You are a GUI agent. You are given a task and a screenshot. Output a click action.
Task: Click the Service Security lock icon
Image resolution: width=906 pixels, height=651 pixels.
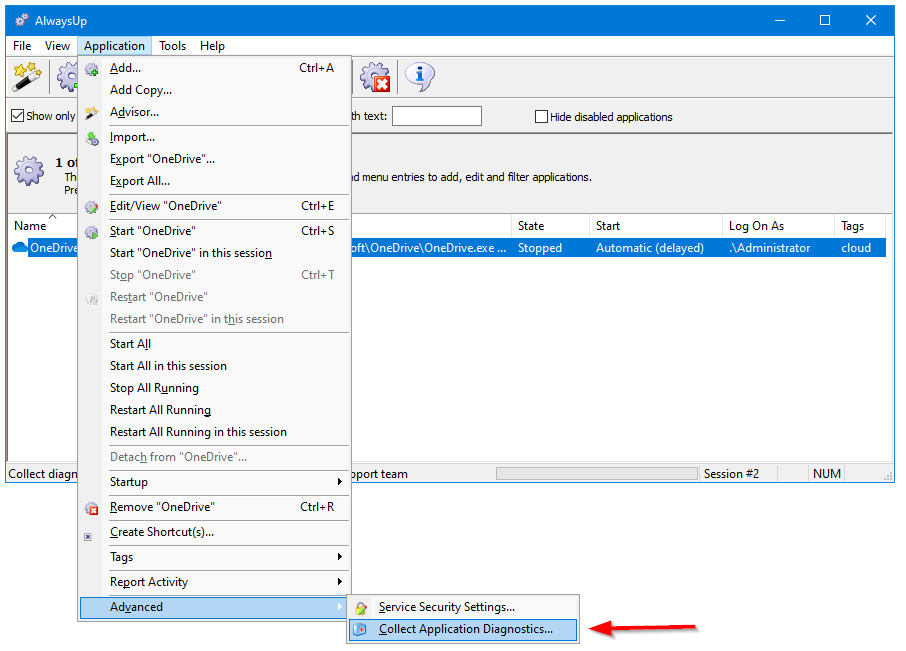[x=361, y=608]
